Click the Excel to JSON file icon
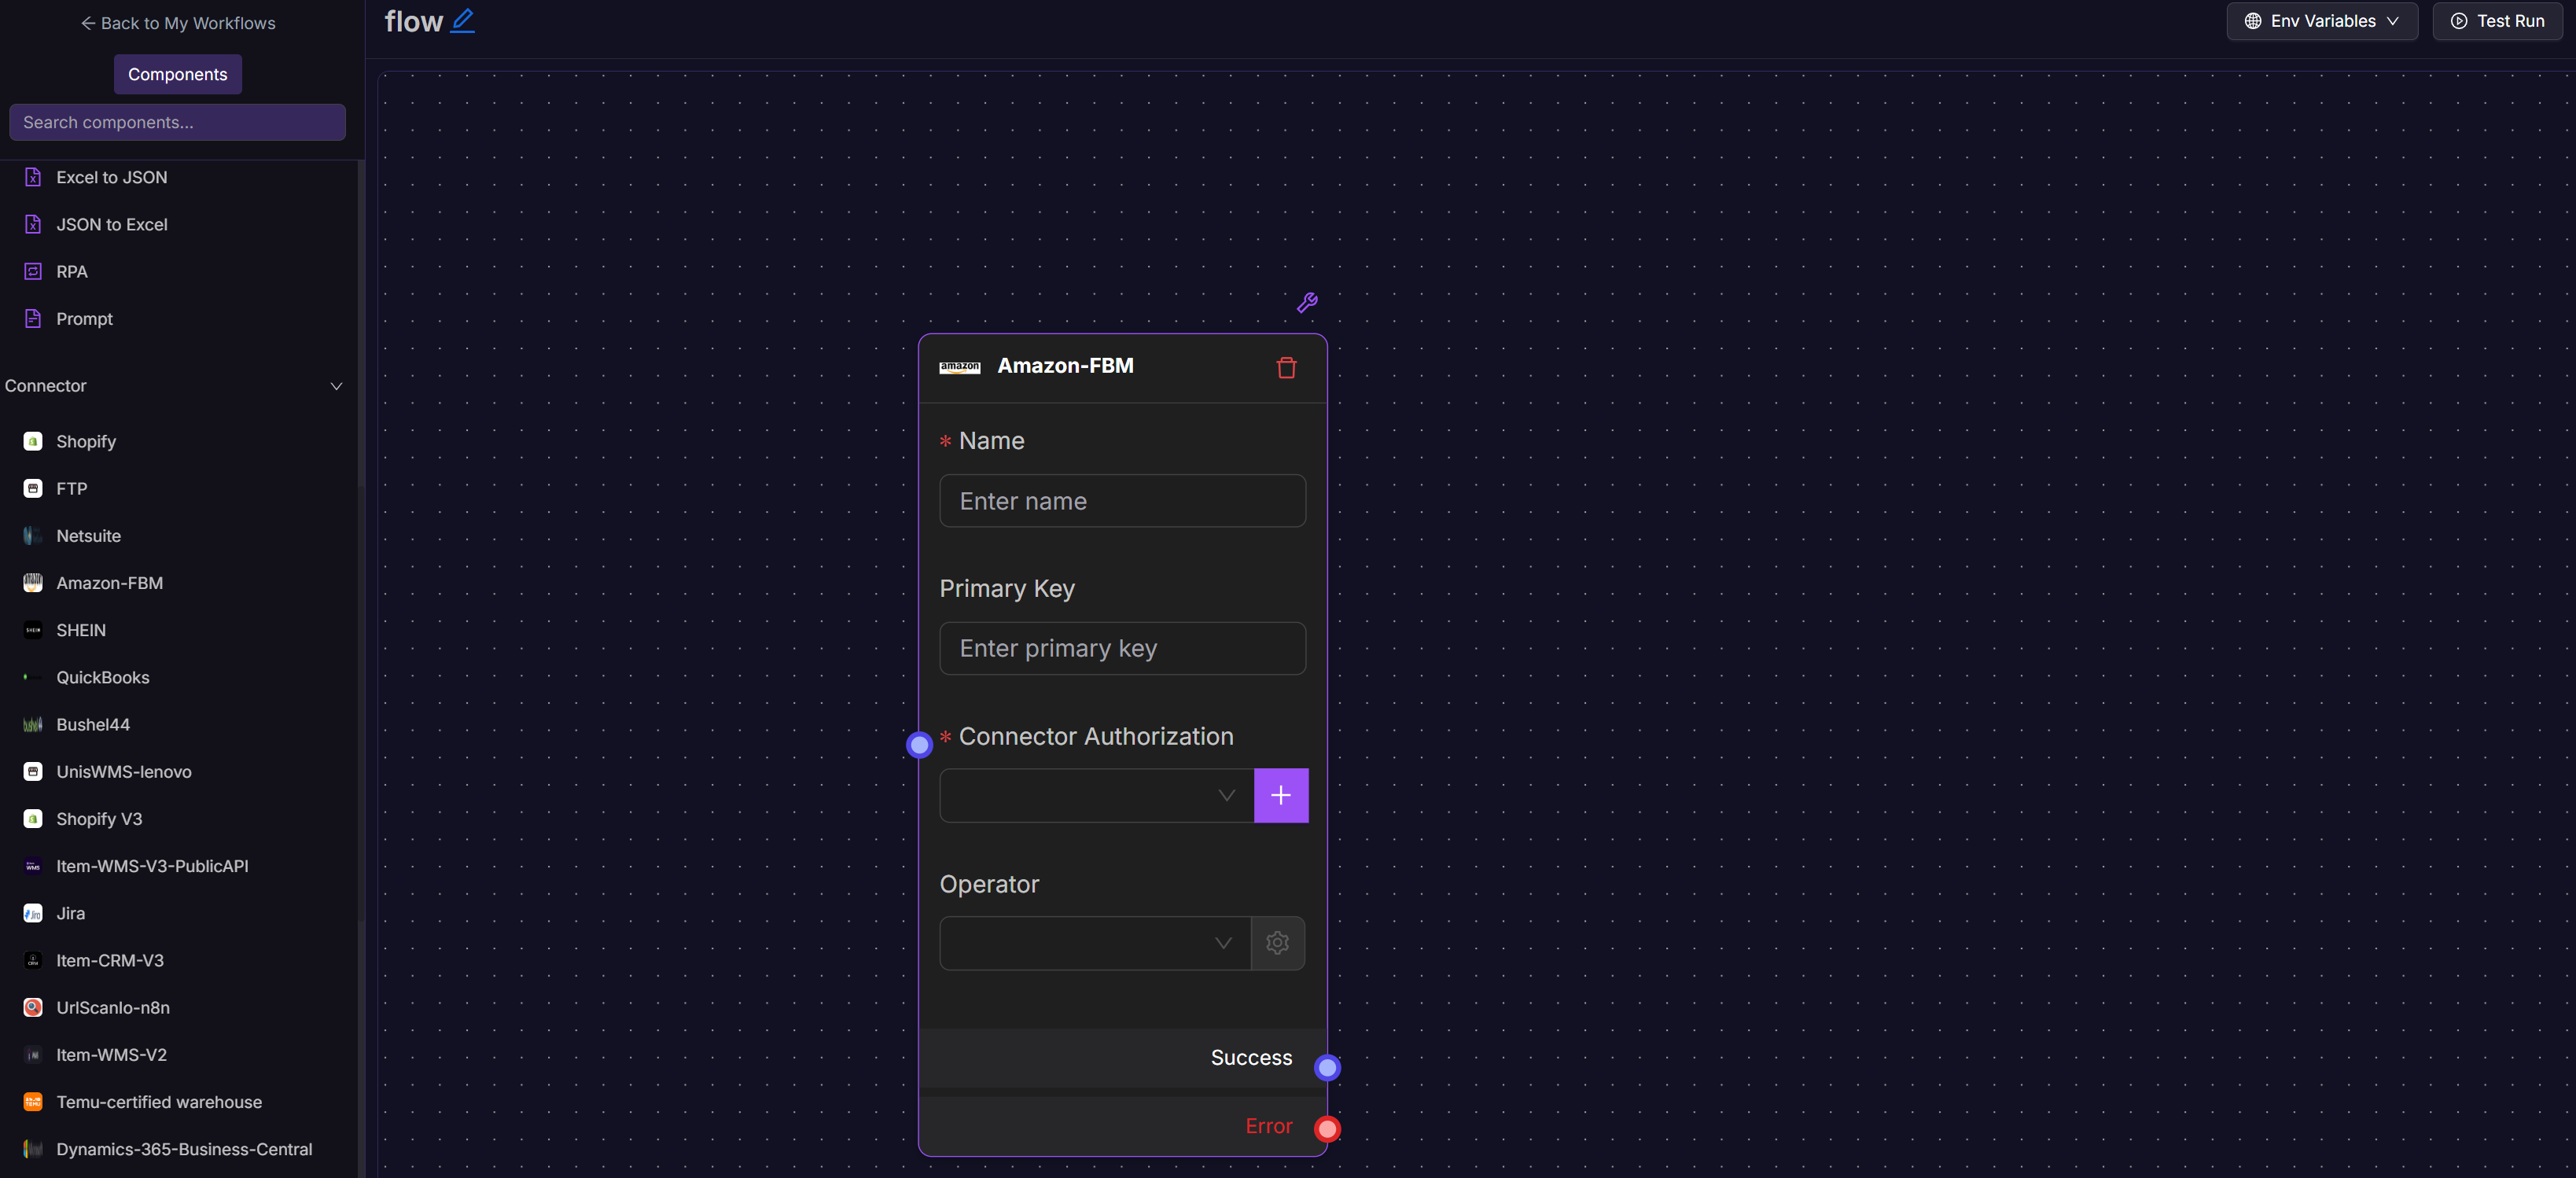This screenshot has width=2576, height=1178. [33, 177]
